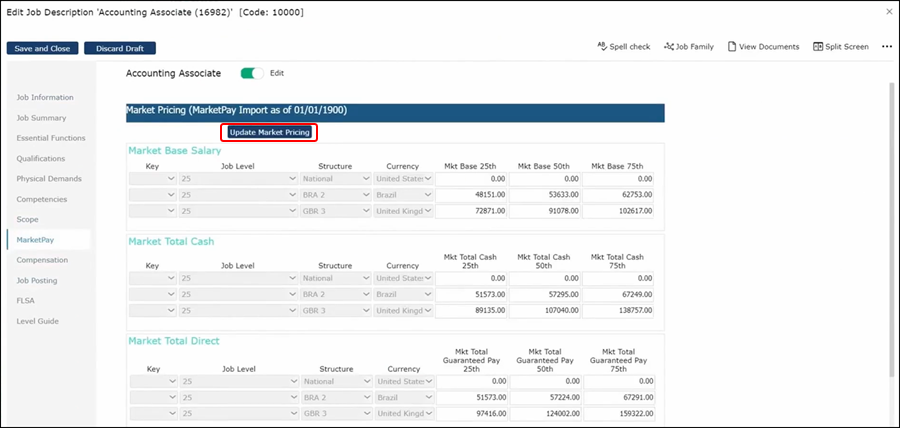This screenshot has width=900, height=428.
Task: Go to the Compensation section
Action: (x=42, y=260)
